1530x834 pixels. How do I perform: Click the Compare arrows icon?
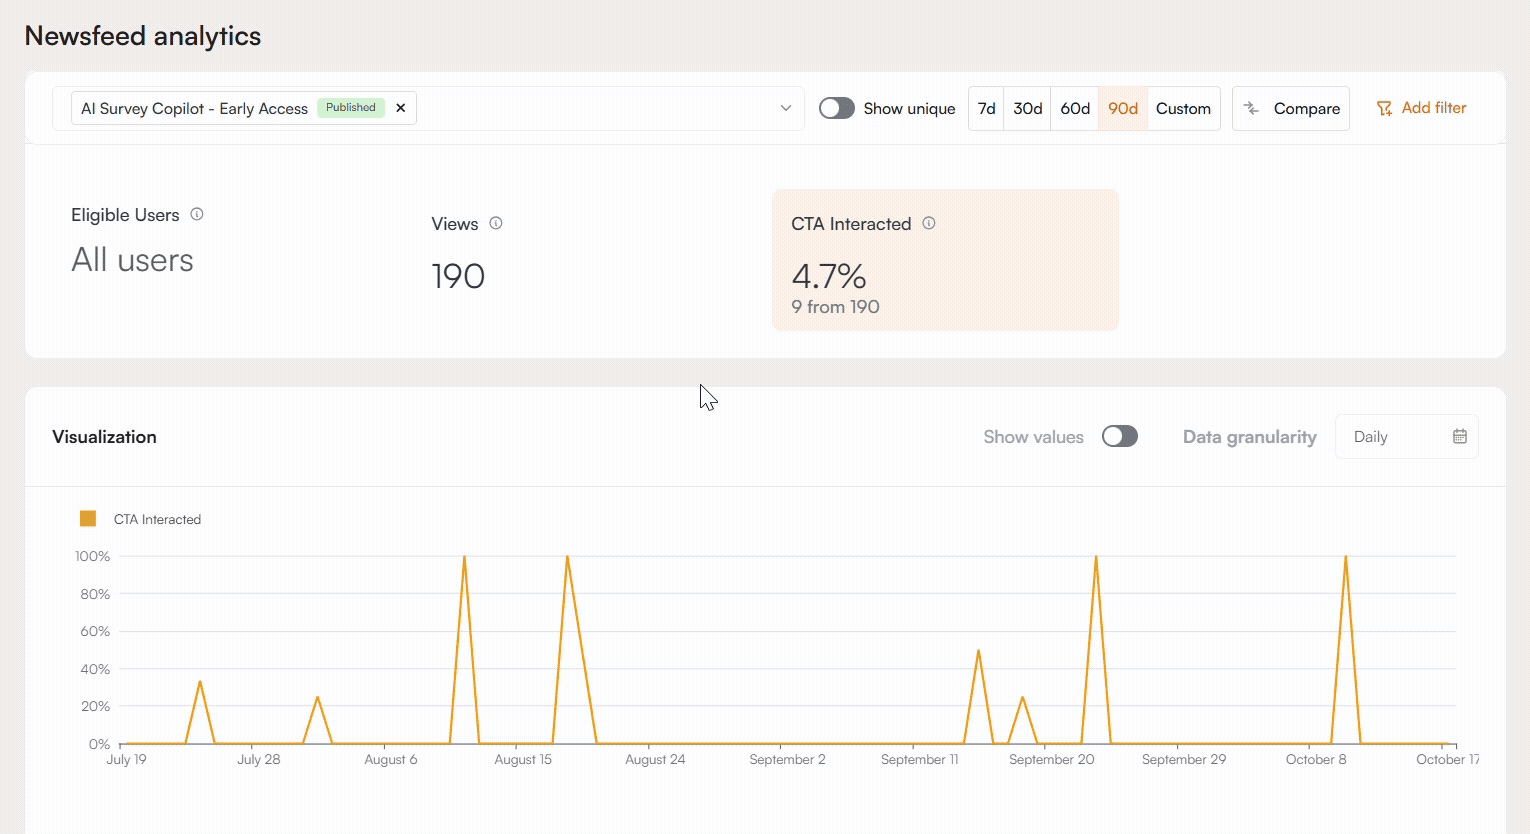tap(1252, 108)
